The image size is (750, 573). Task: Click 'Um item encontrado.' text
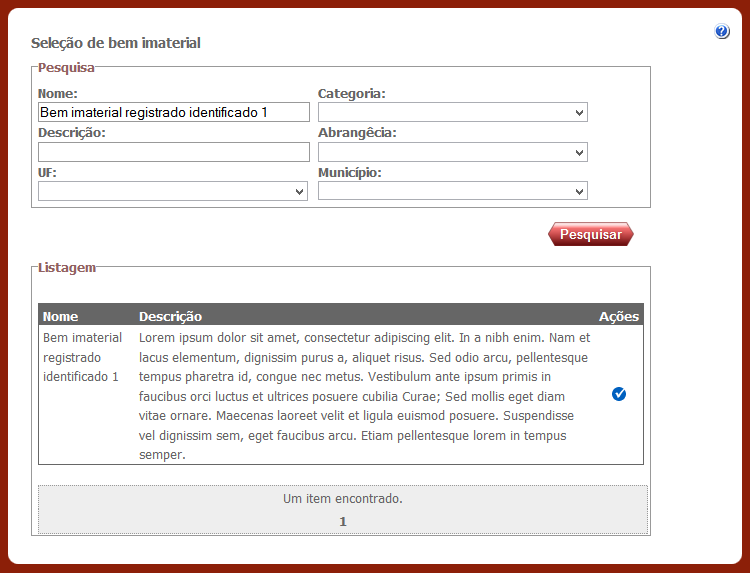342,499
